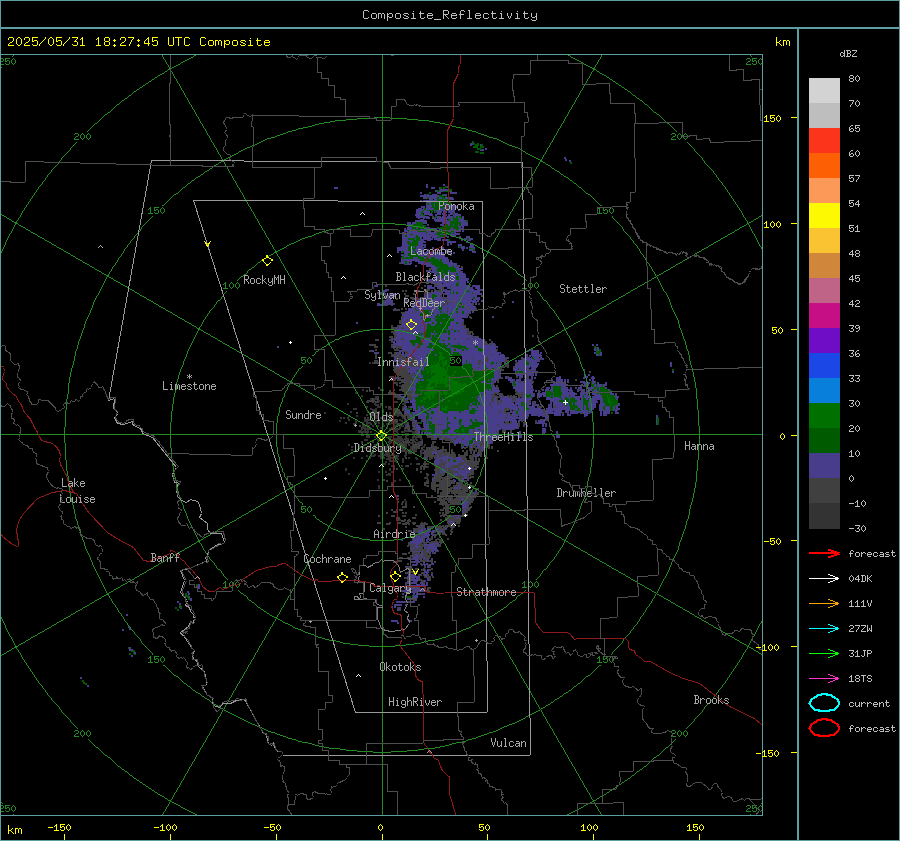Click the RedDeer city label
Image resolution: width=900 pixels, height=841 pixels.
tap(424, 303)
